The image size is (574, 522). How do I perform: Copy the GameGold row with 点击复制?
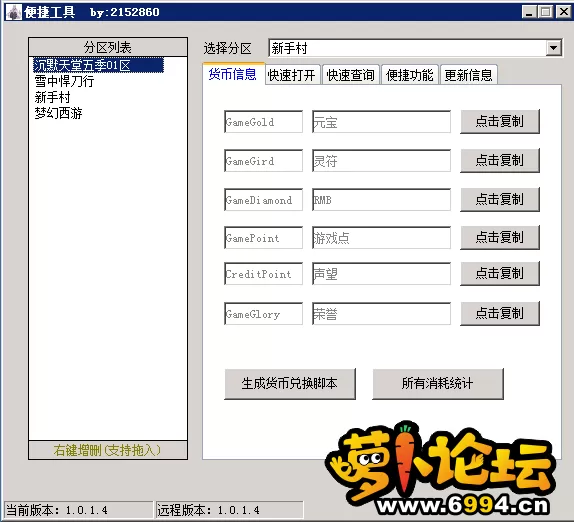[x=500, y=121]
